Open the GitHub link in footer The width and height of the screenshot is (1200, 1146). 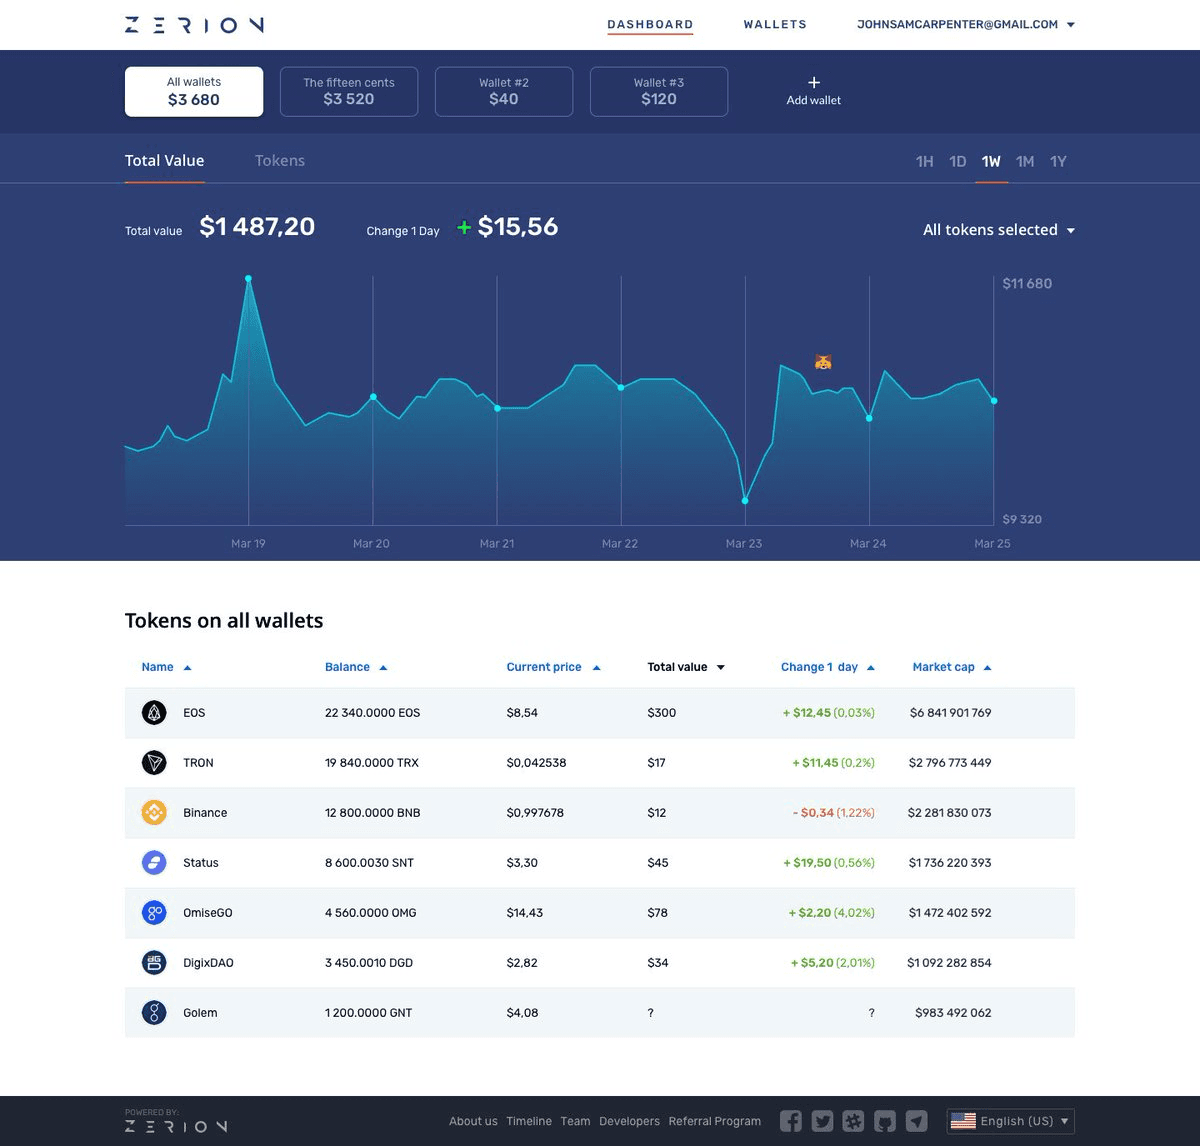point(885,1121)
